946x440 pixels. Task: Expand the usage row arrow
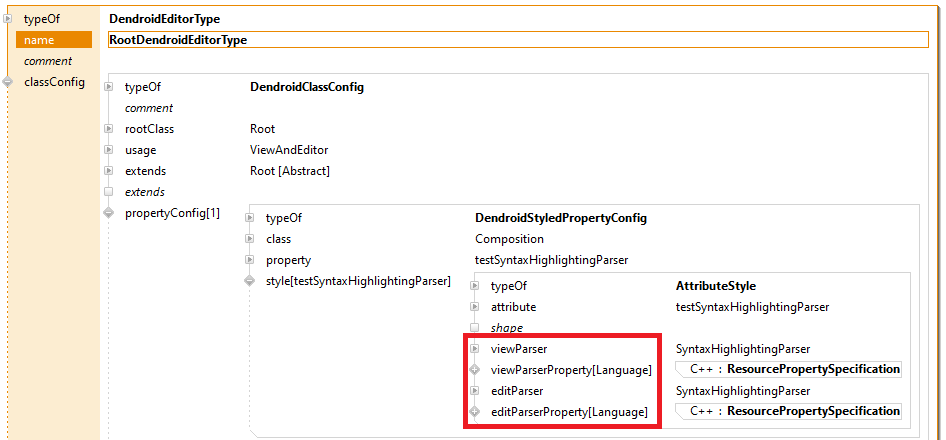point(109,150)
